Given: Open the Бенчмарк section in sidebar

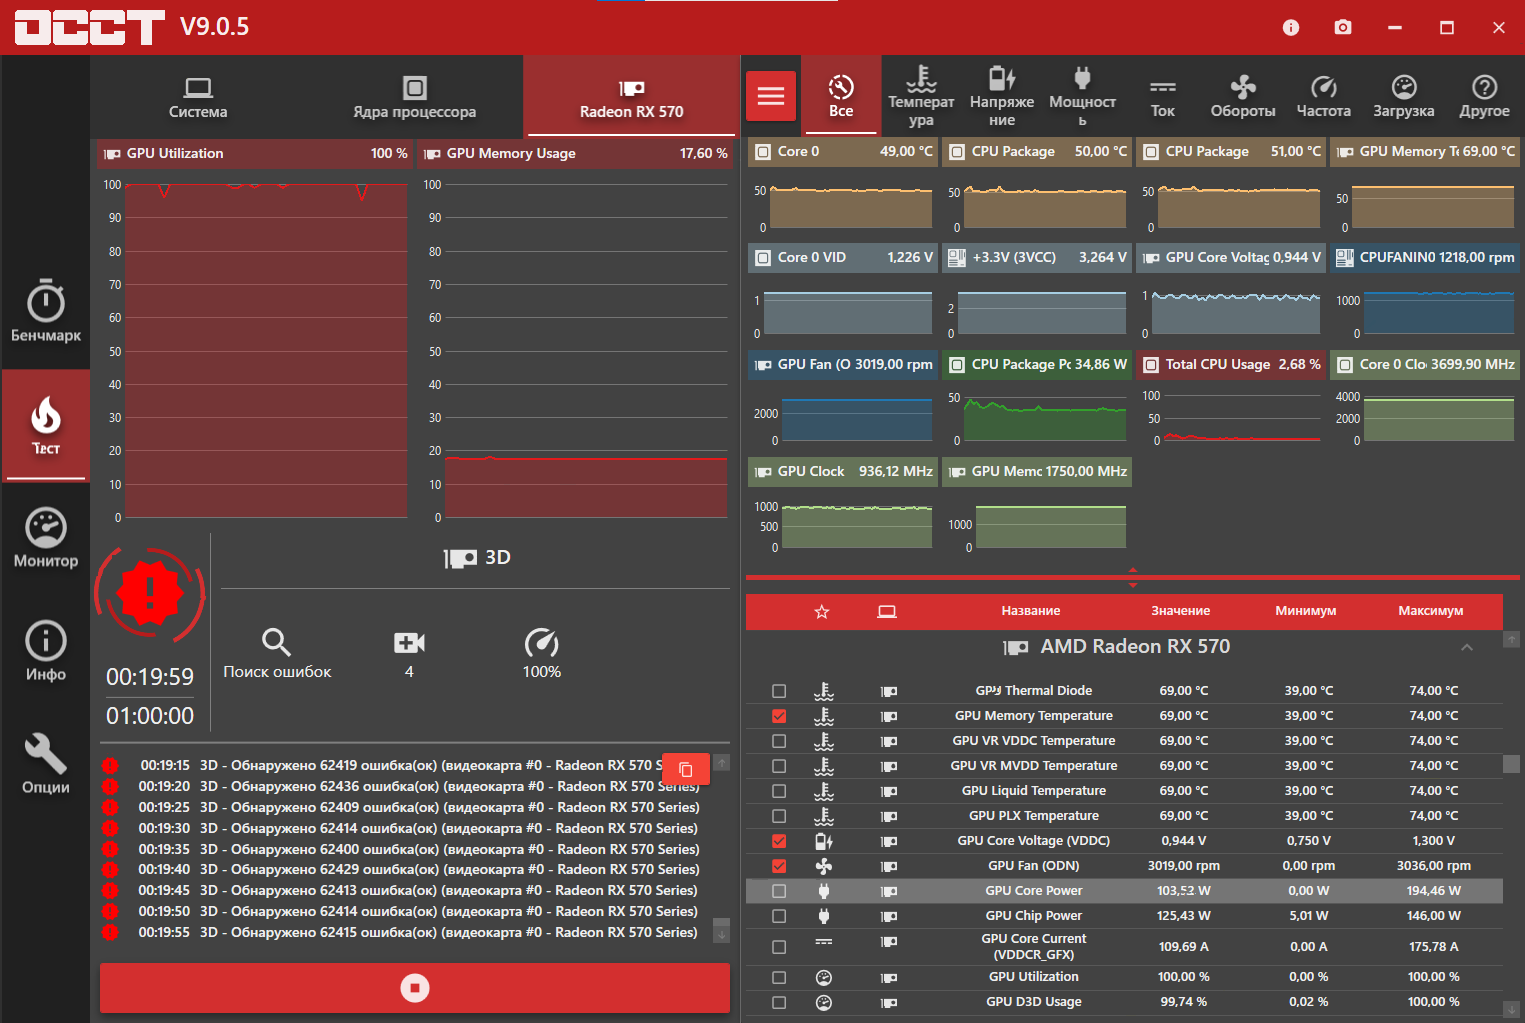Looking at the screenshot, I should 46,311.
